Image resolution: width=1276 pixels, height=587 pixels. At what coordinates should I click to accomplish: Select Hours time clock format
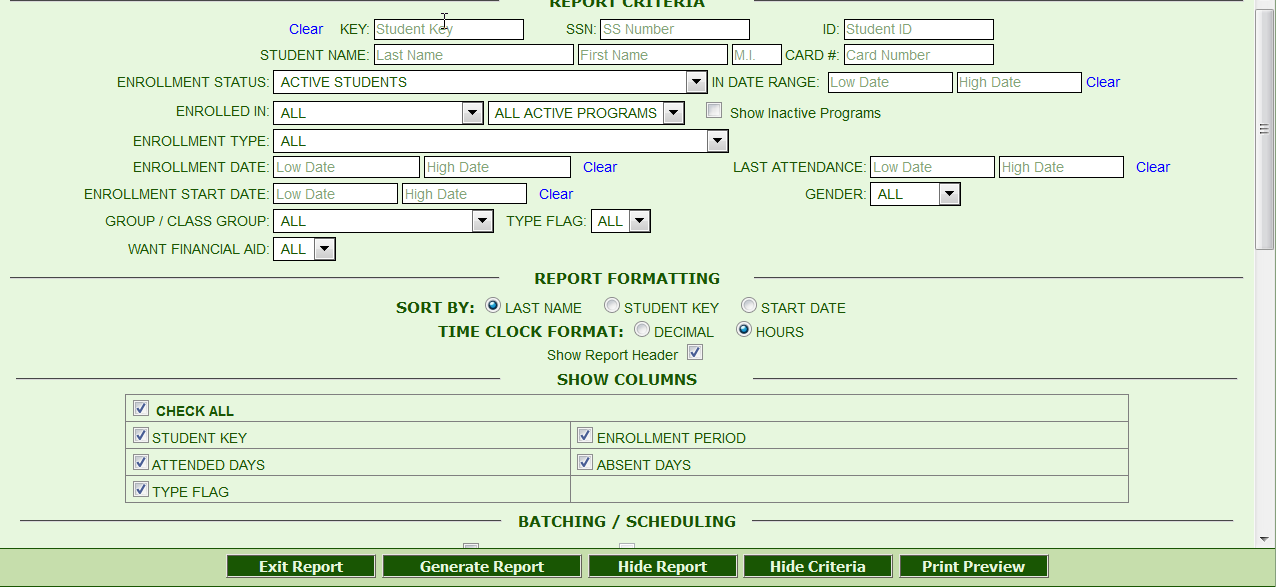[x=744, y=329]
